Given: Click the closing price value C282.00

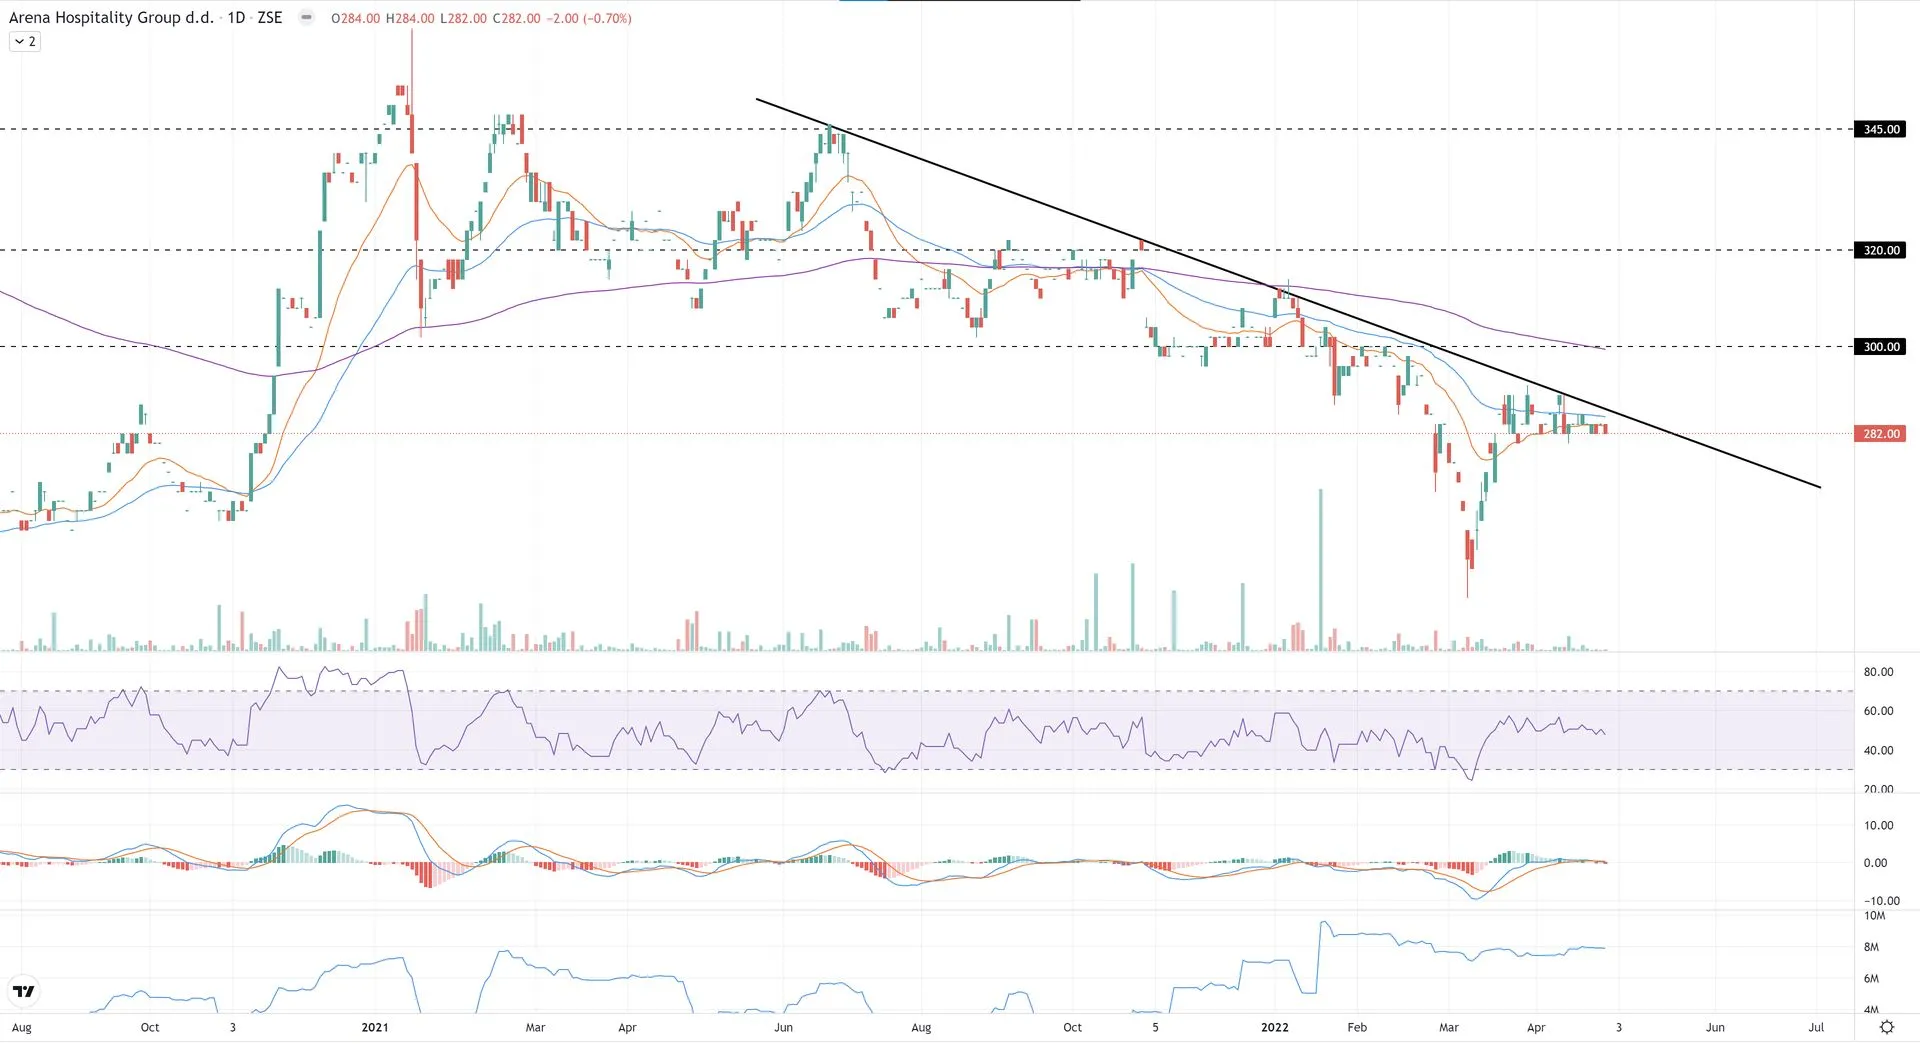Looking at the screenshot, I should point(516,18).
